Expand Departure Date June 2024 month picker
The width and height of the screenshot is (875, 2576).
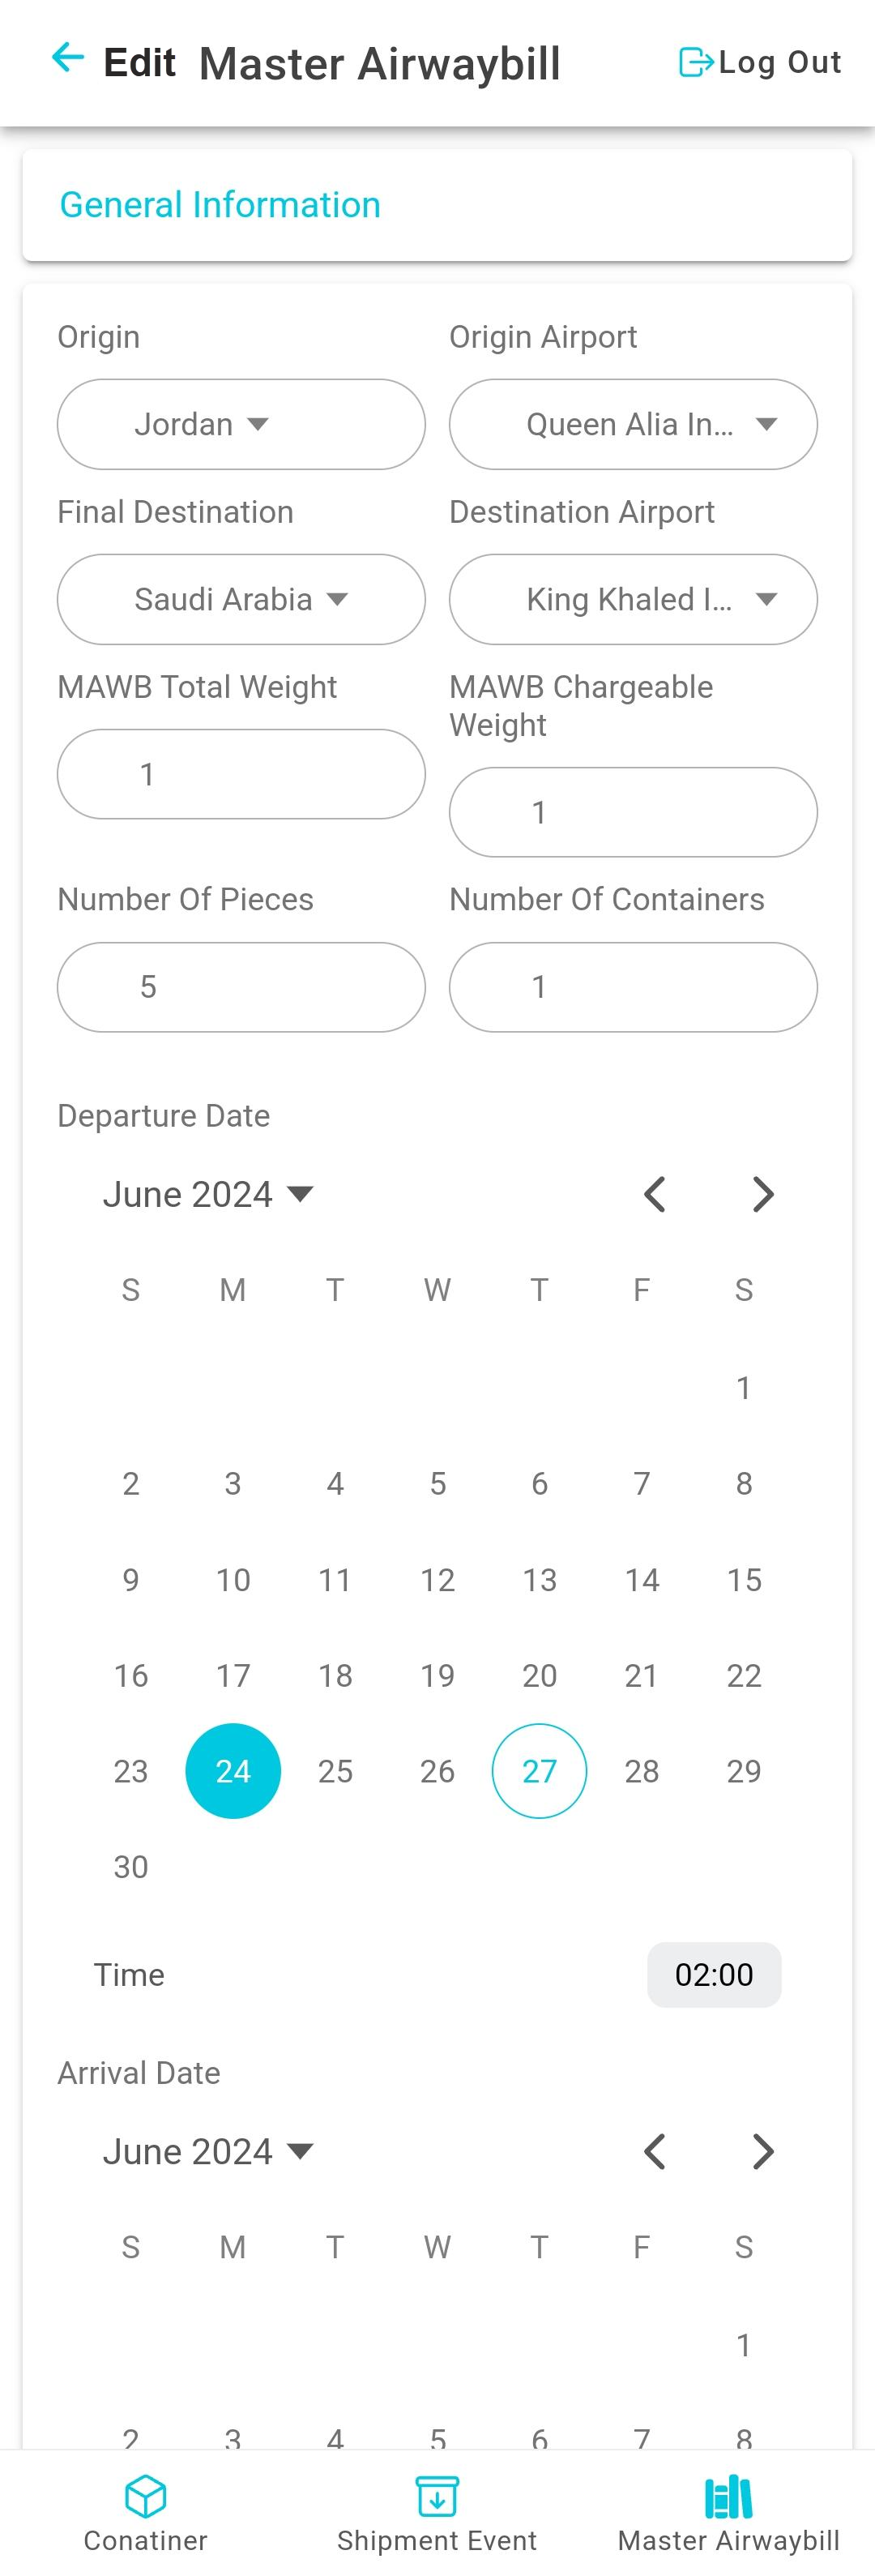(x=208, y=1194)
